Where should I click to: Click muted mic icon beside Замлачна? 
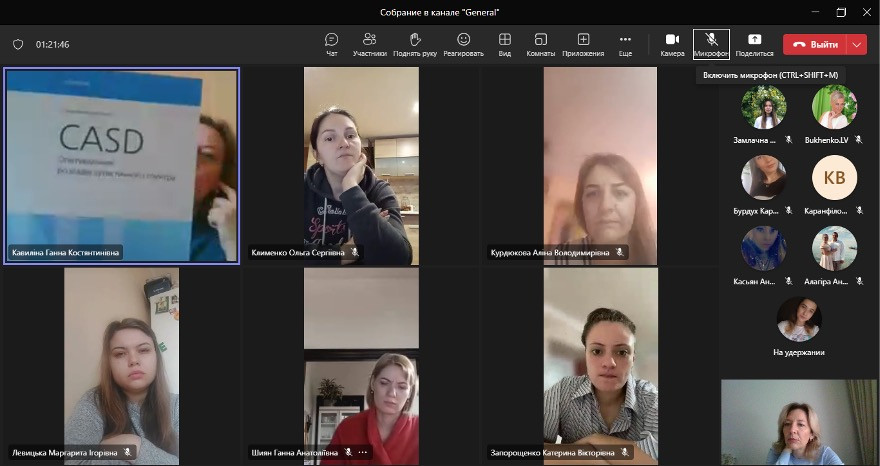[x=789, y=140]
